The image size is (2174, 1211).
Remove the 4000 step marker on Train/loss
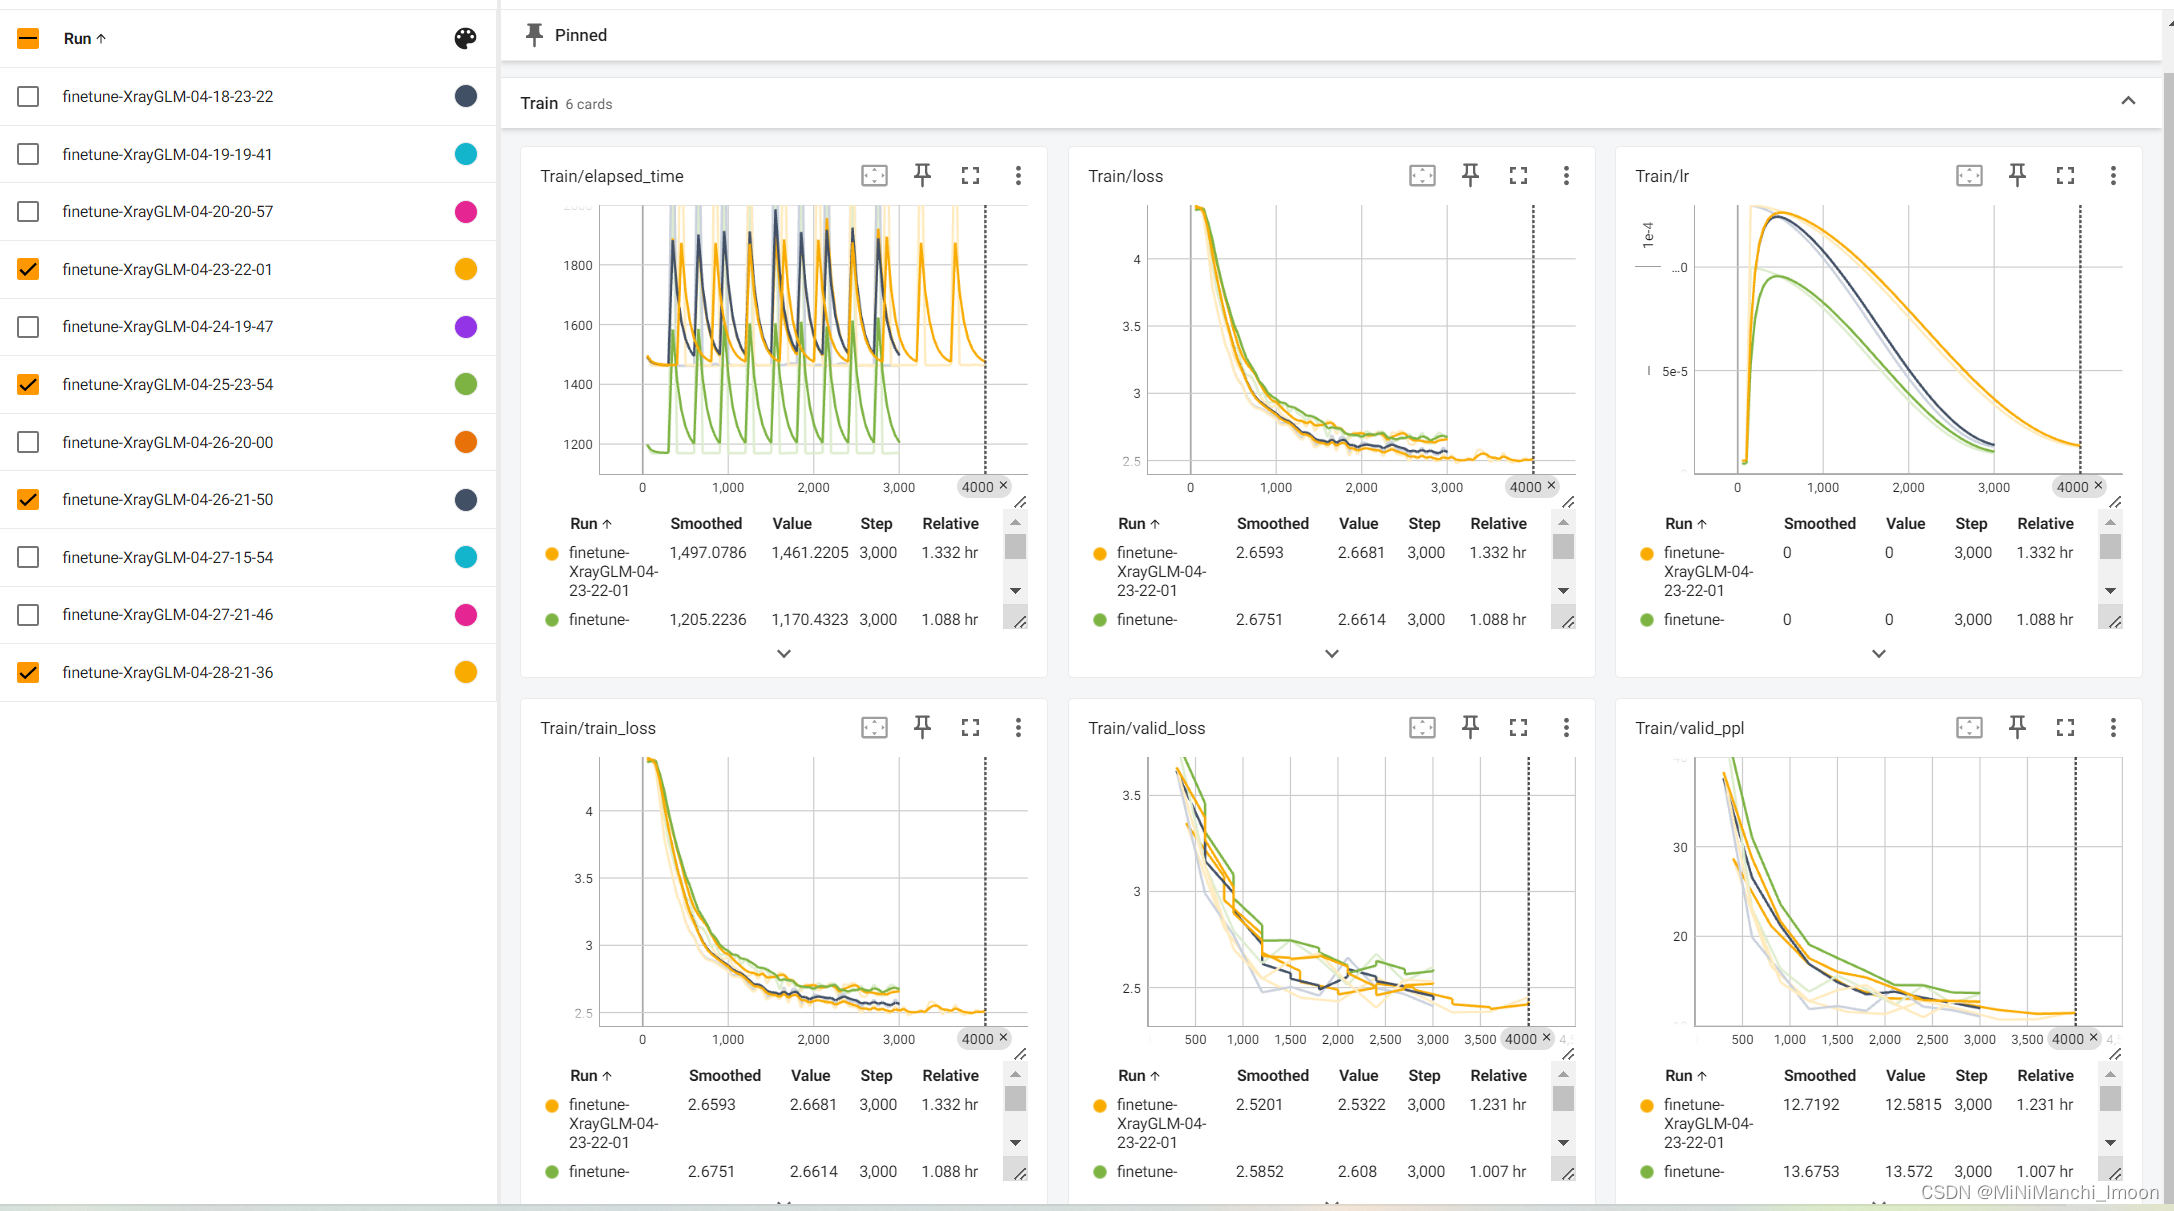click(x=1551, y=485)
